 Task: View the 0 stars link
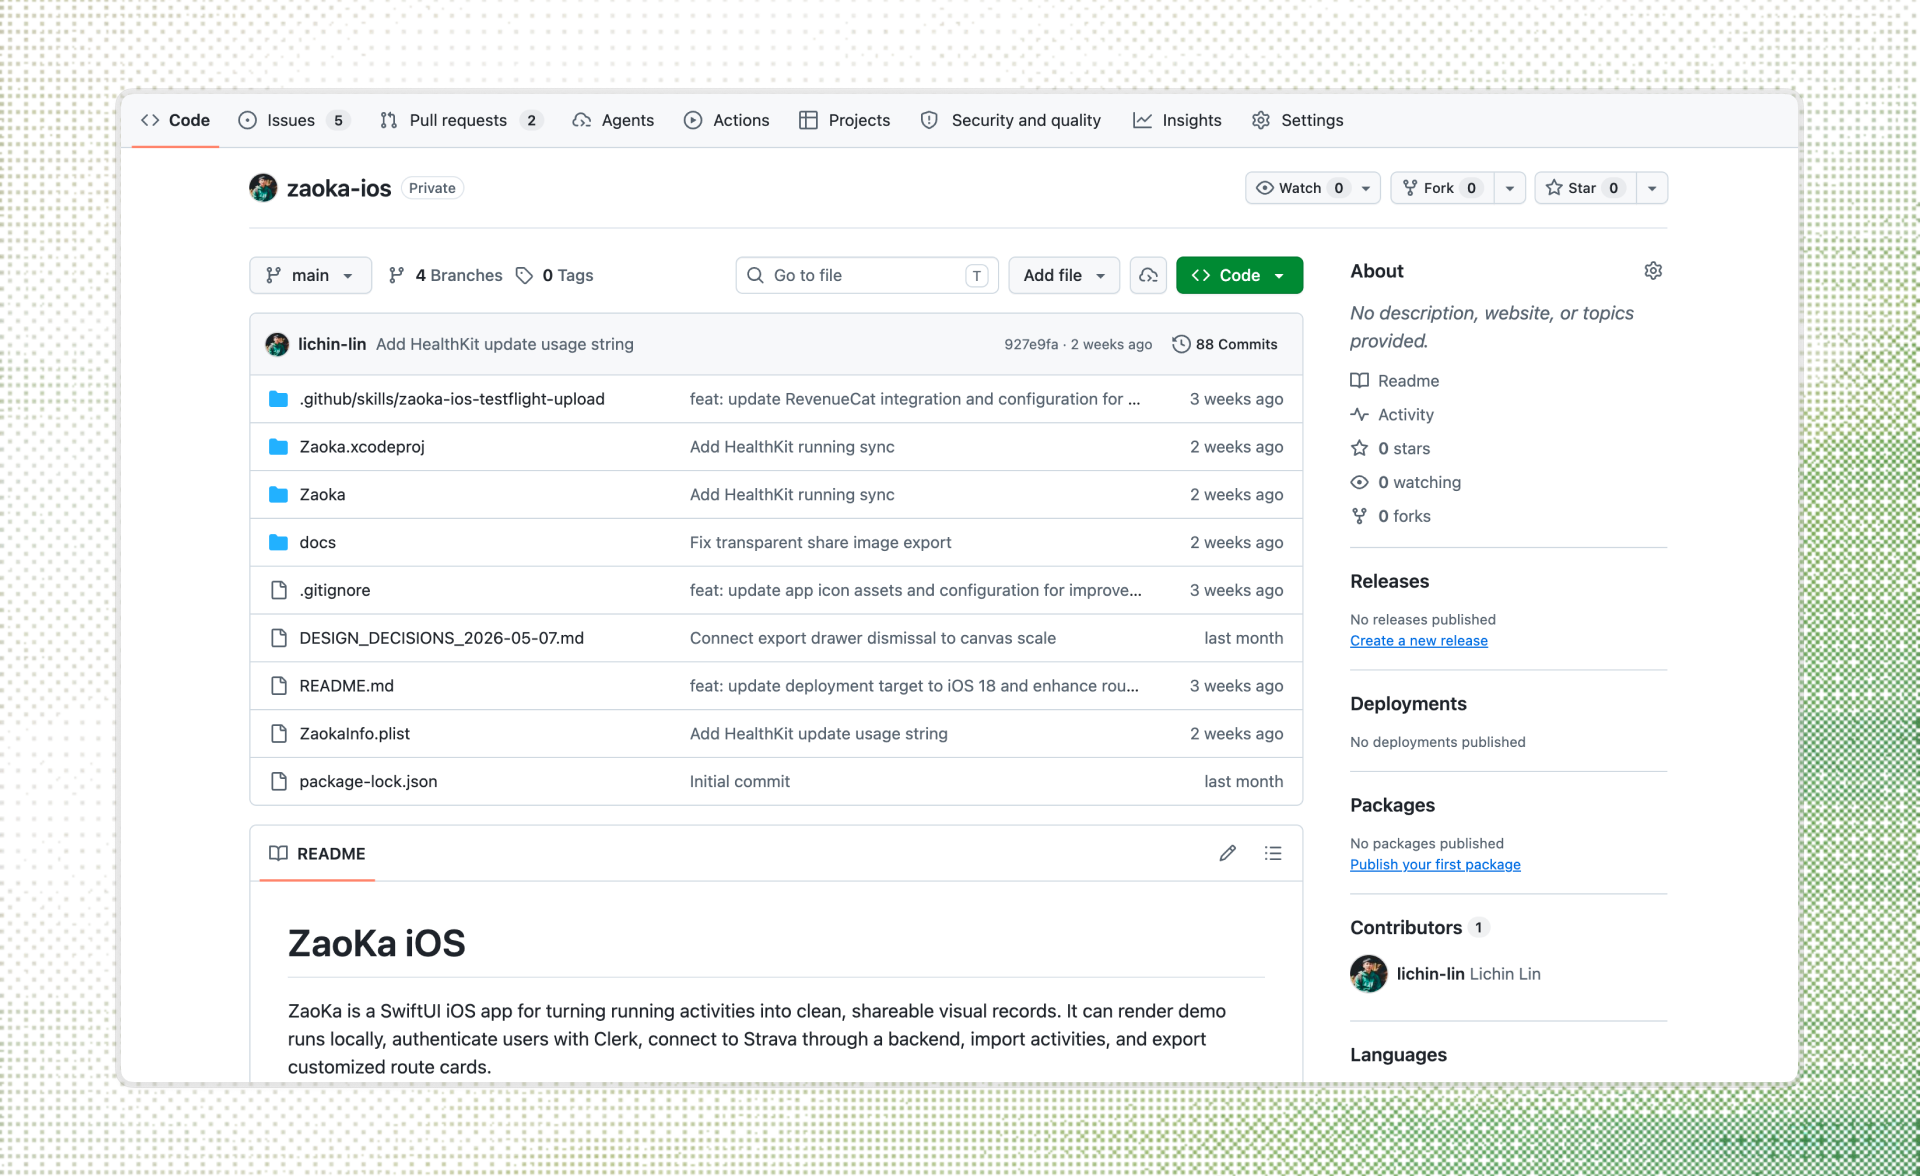1390,449
